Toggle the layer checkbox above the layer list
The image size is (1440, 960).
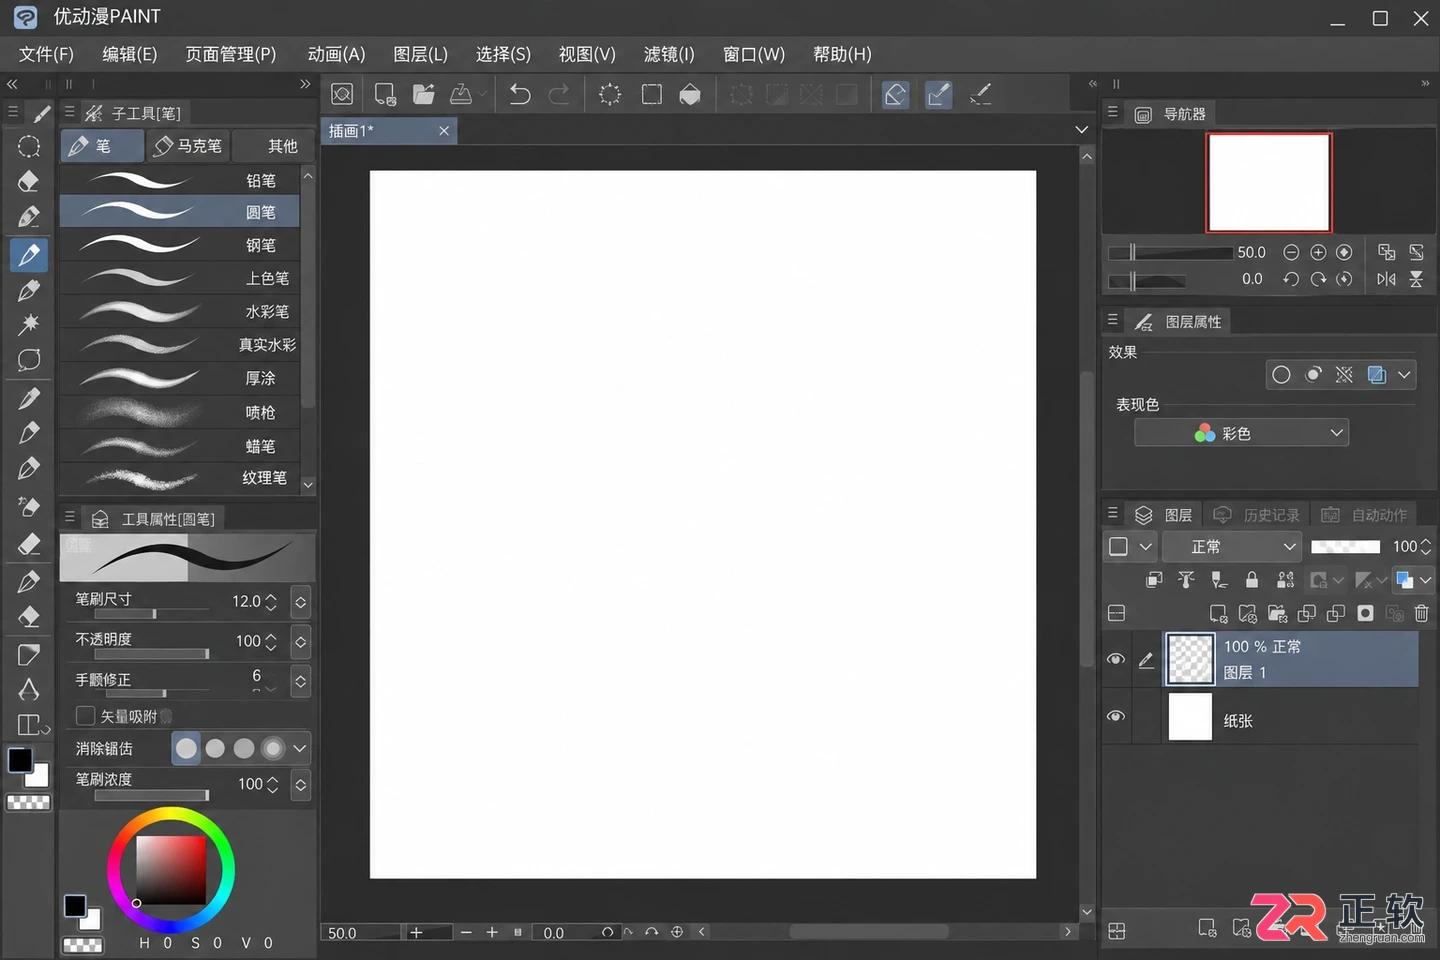1118,546
